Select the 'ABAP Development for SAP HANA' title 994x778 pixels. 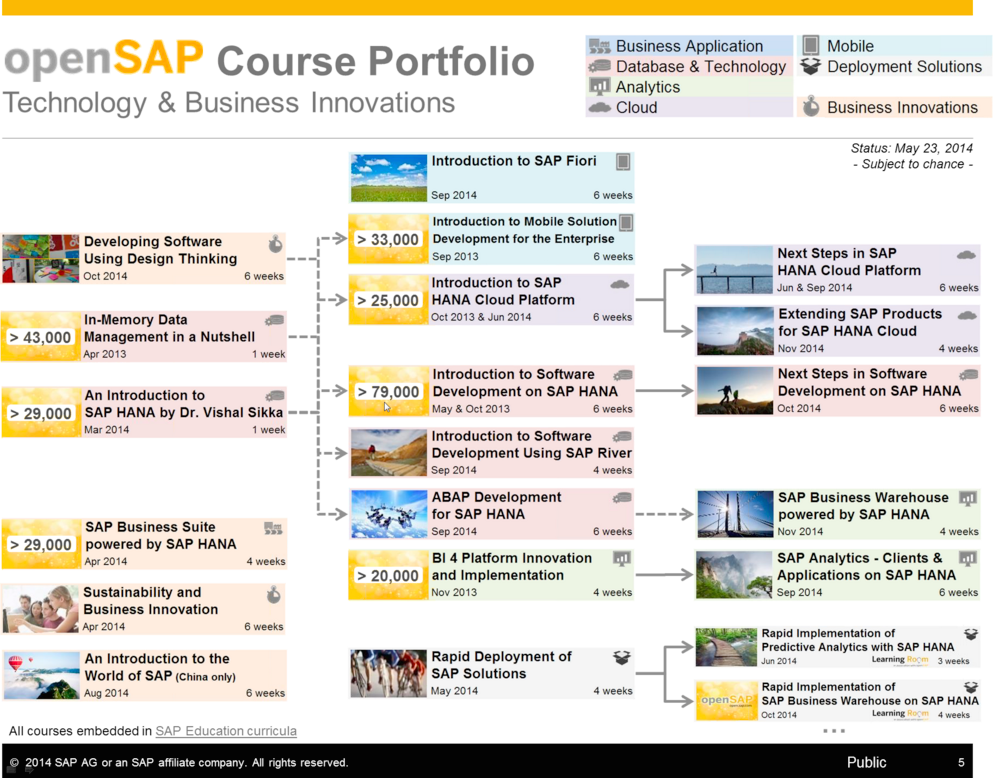(496, 505)
